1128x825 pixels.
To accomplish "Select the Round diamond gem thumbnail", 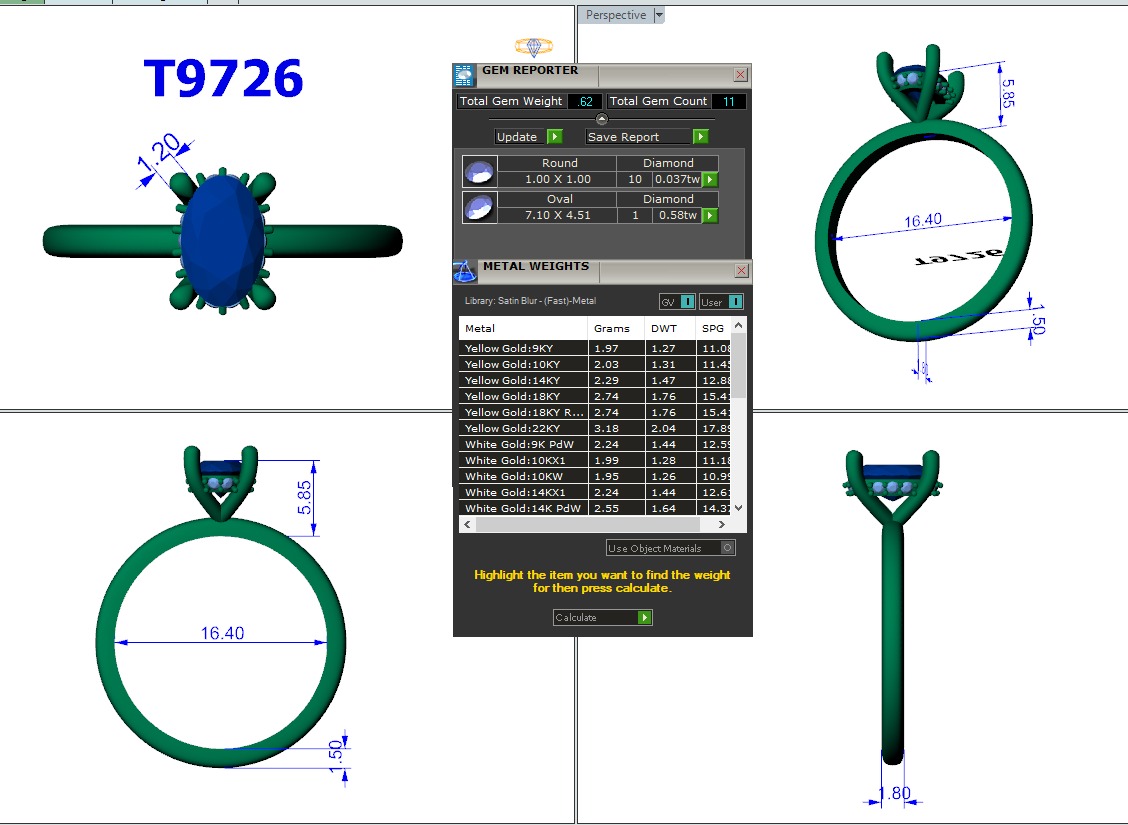I will [479, 172].
